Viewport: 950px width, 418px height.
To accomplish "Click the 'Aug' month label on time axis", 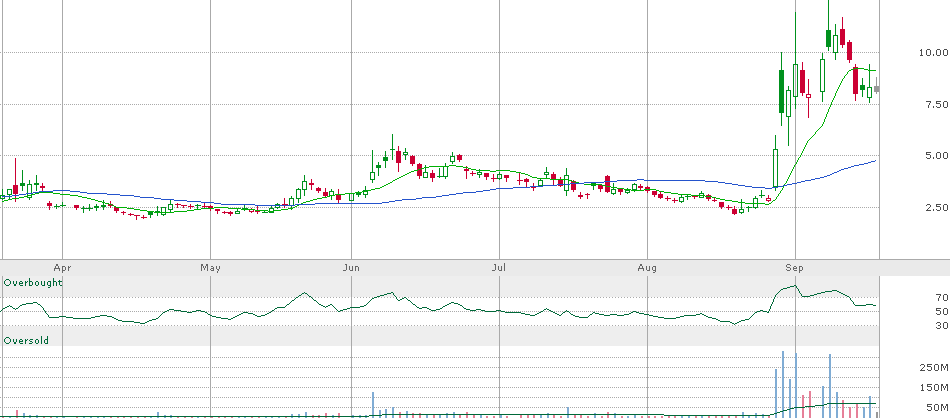I will 648,267.
